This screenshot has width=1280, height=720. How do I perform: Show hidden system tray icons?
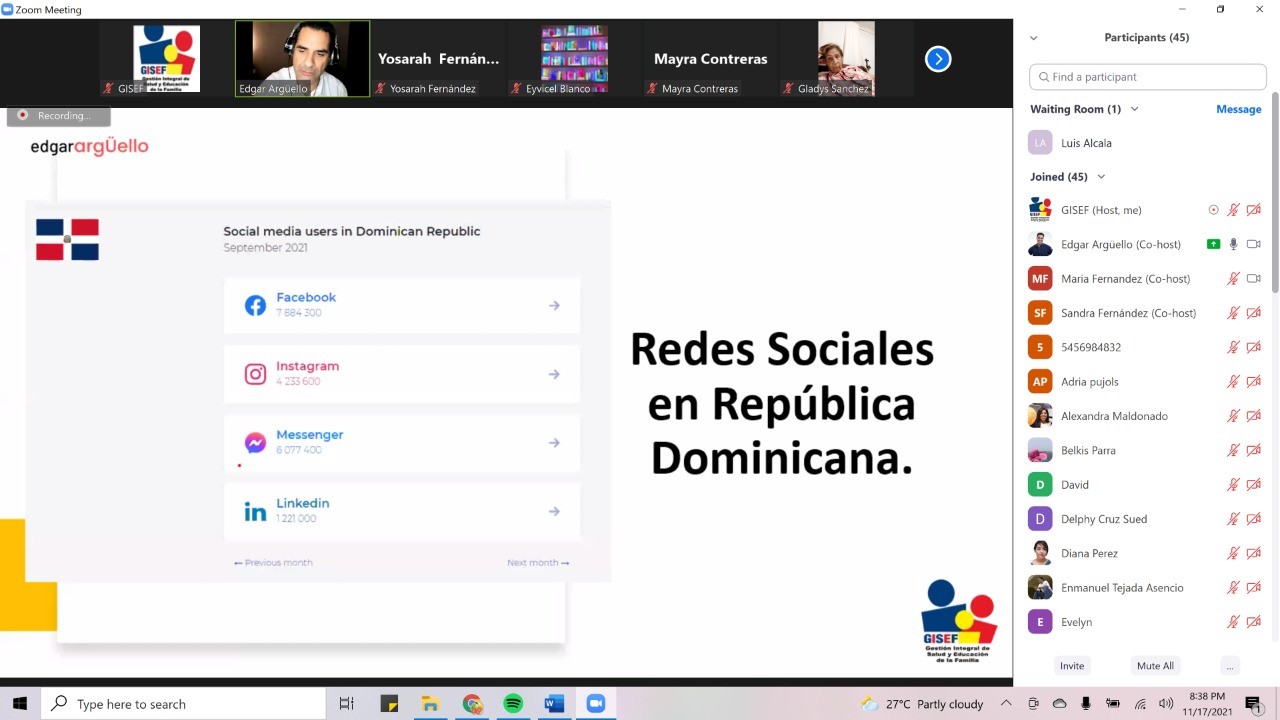click(x=1007, y=704)
